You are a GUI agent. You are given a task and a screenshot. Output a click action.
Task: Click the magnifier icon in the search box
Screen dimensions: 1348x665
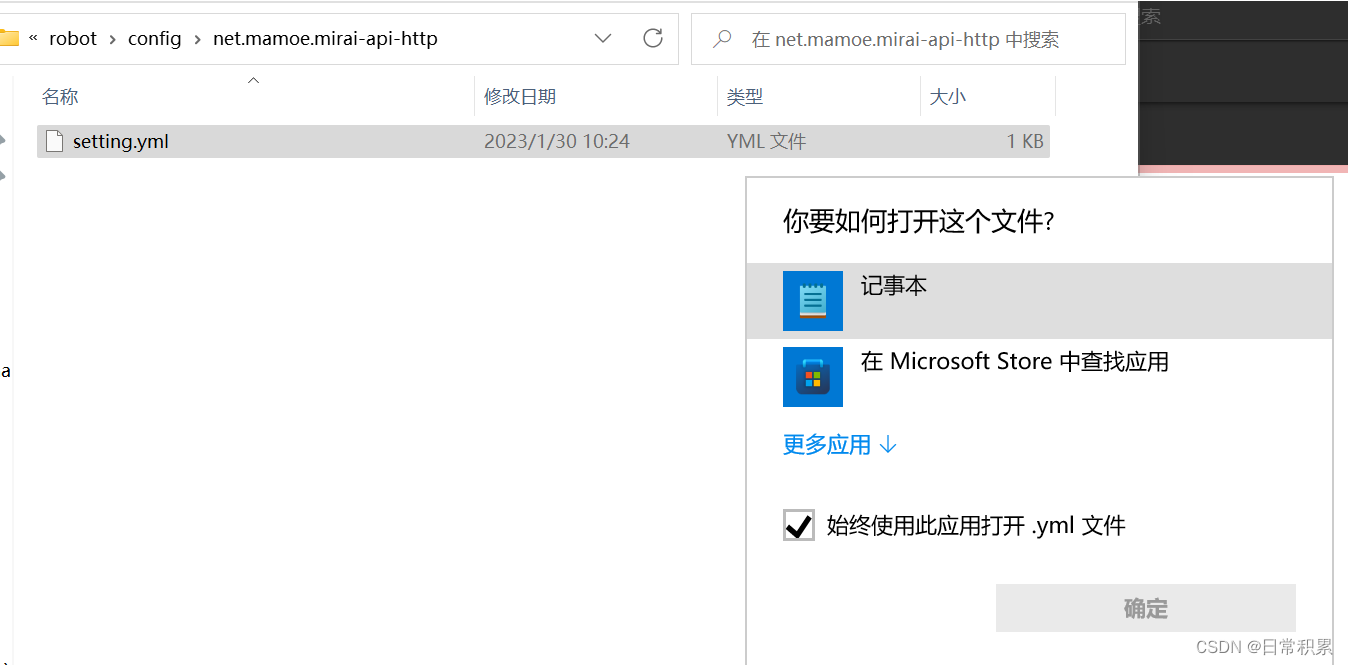722,39
